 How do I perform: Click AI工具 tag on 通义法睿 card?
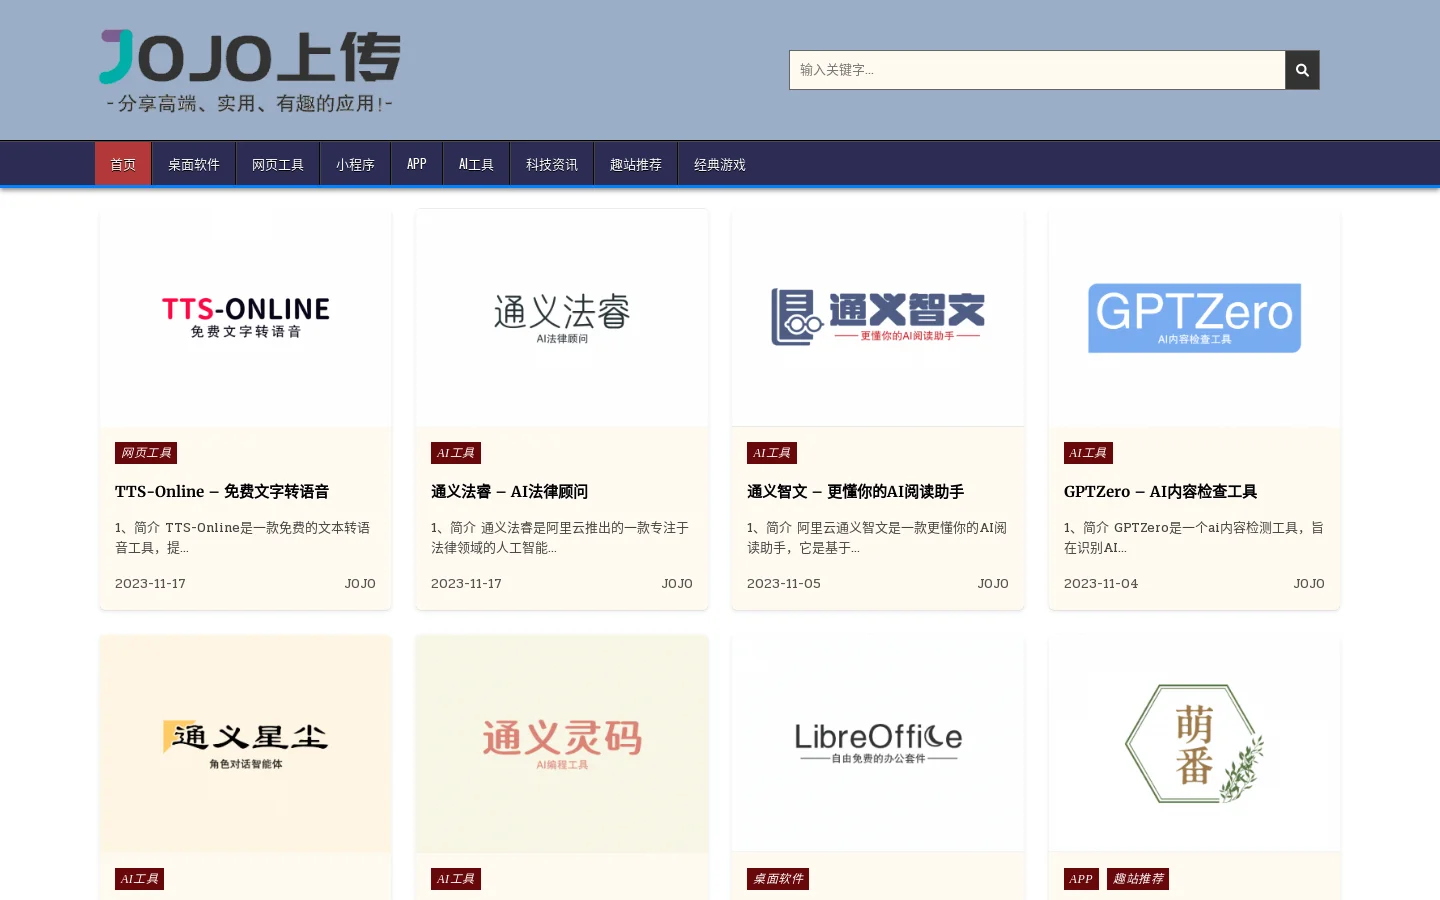tap(456, 453)
